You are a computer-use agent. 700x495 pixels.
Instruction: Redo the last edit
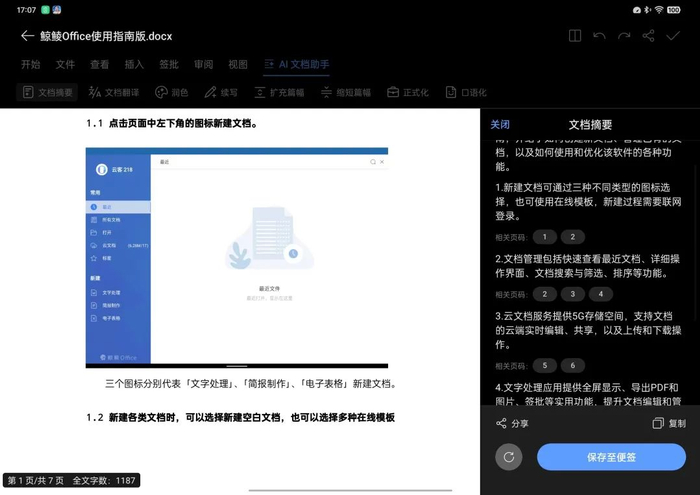pos(624,36)
